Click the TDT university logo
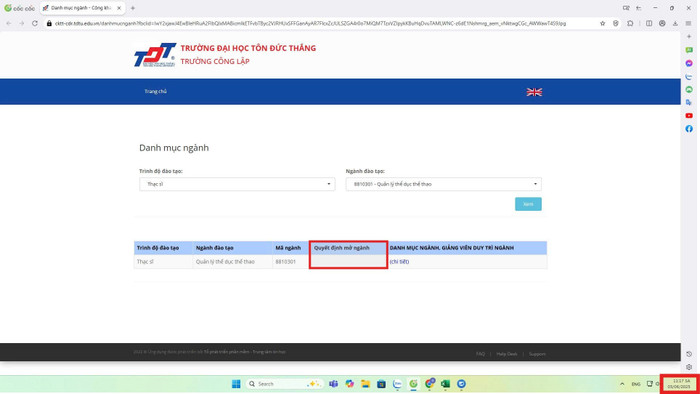 click(x=155, y=55)
